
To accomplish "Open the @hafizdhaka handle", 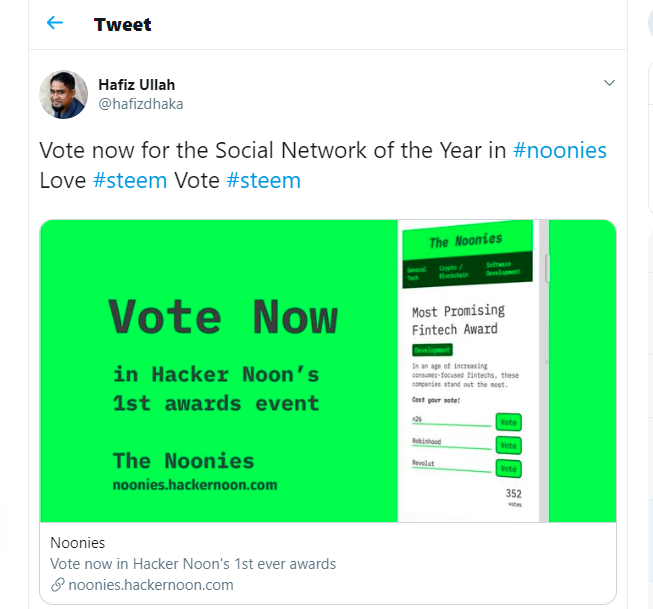I will pyautogui.click(x=141, y=104).
